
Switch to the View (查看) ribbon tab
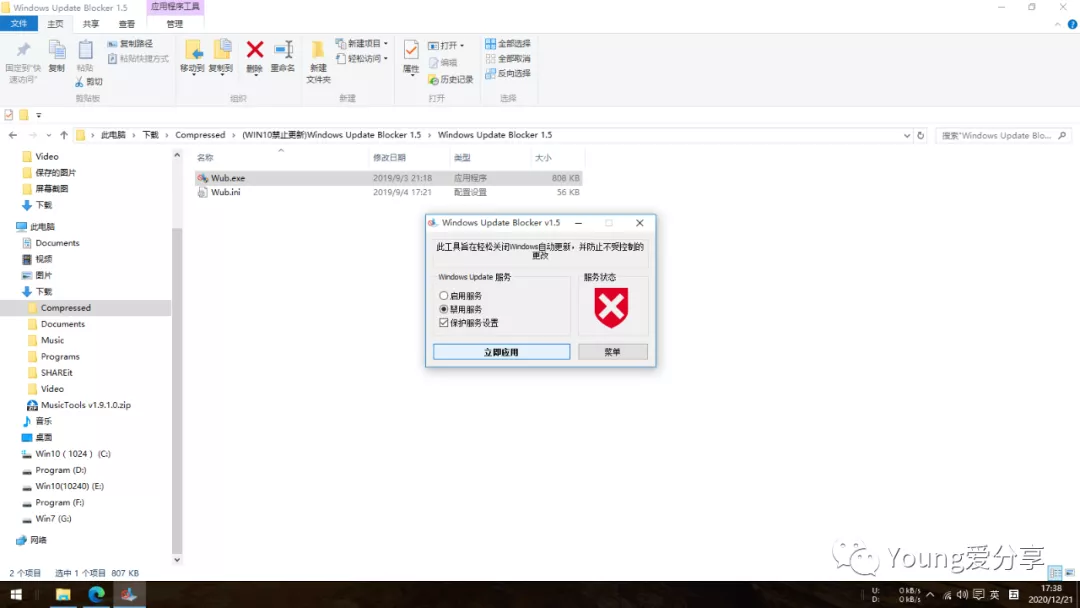coord(127,23)
